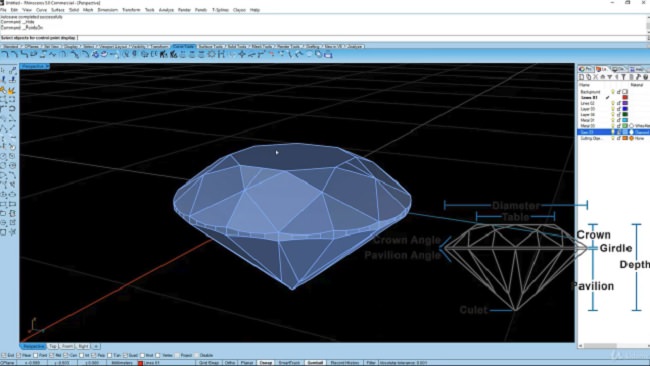Open the Curve menu
The image size is (650, 366).
coord(41,10)
